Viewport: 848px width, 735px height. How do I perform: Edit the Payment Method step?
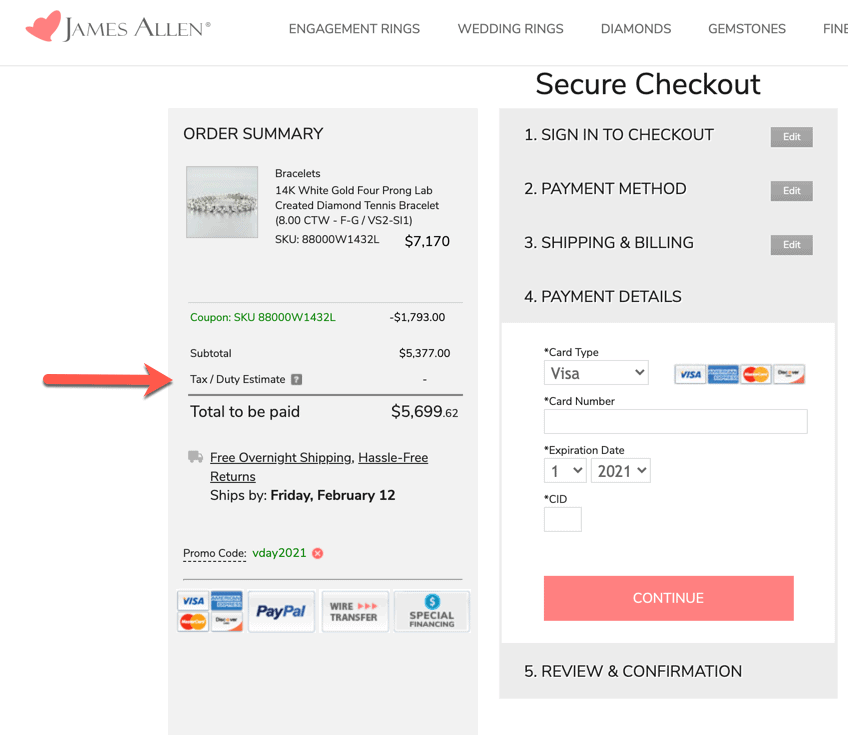pos(791,191)
